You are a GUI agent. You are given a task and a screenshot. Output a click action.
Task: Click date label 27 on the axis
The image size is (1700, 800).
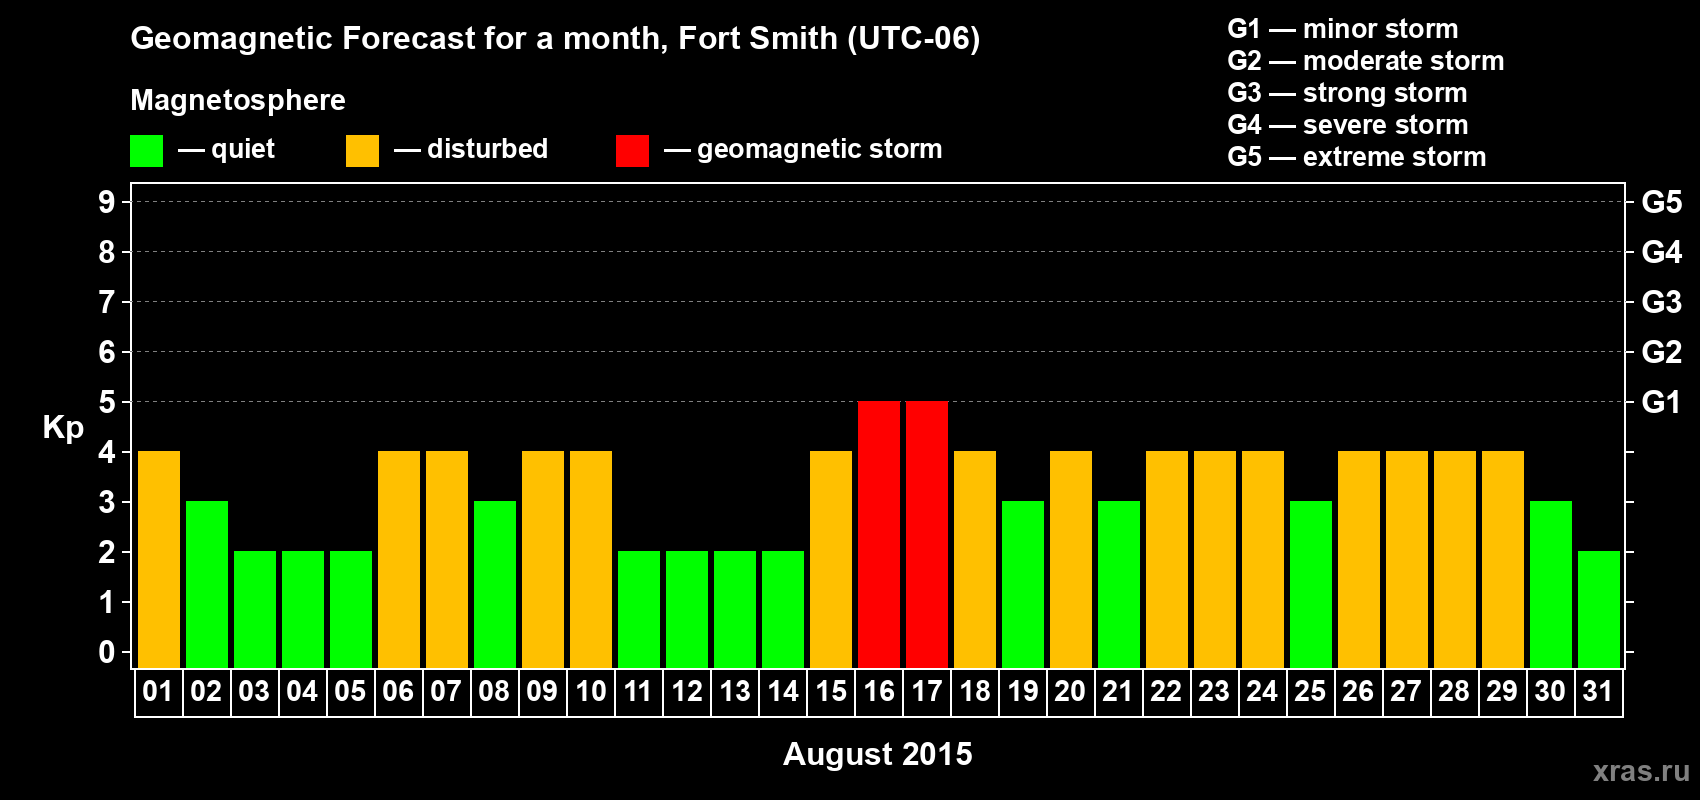(1406, 691)
